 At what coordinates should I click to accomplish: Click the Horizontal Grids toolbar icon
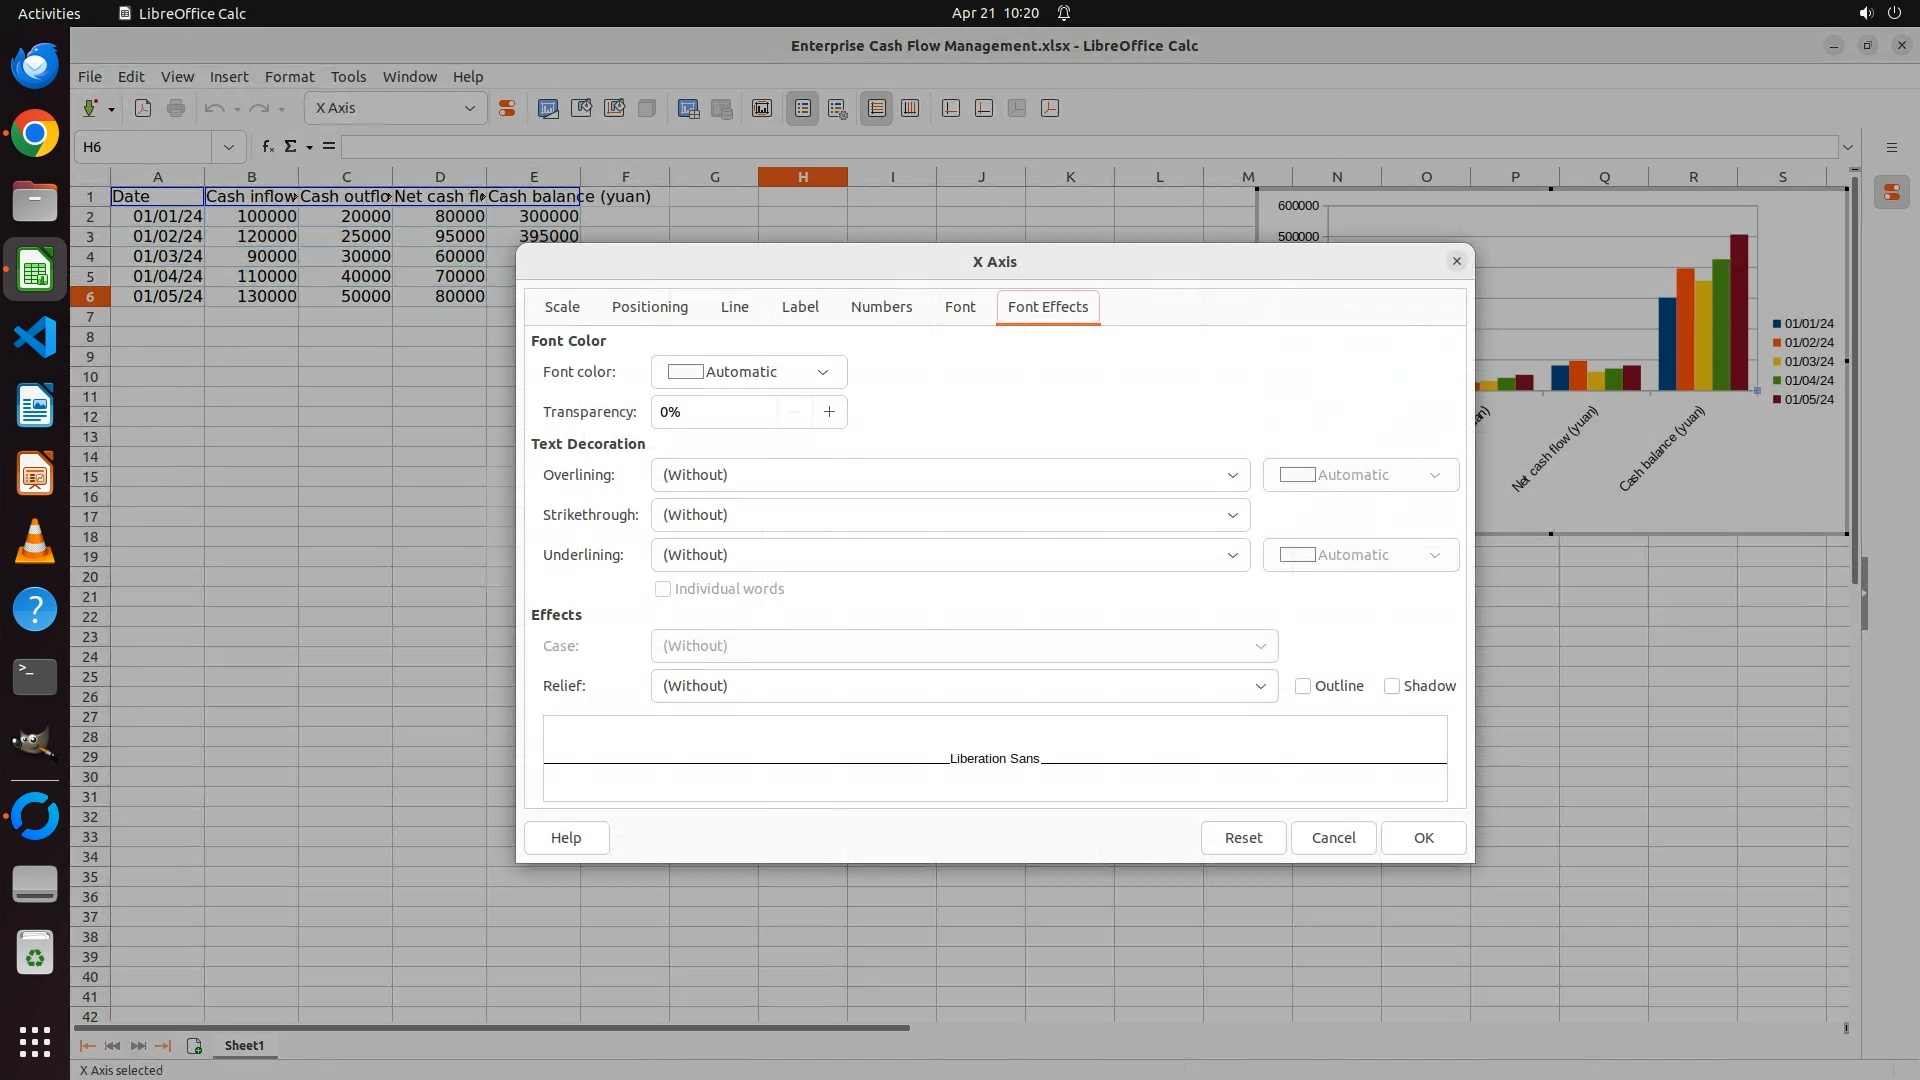coord(877,108)
